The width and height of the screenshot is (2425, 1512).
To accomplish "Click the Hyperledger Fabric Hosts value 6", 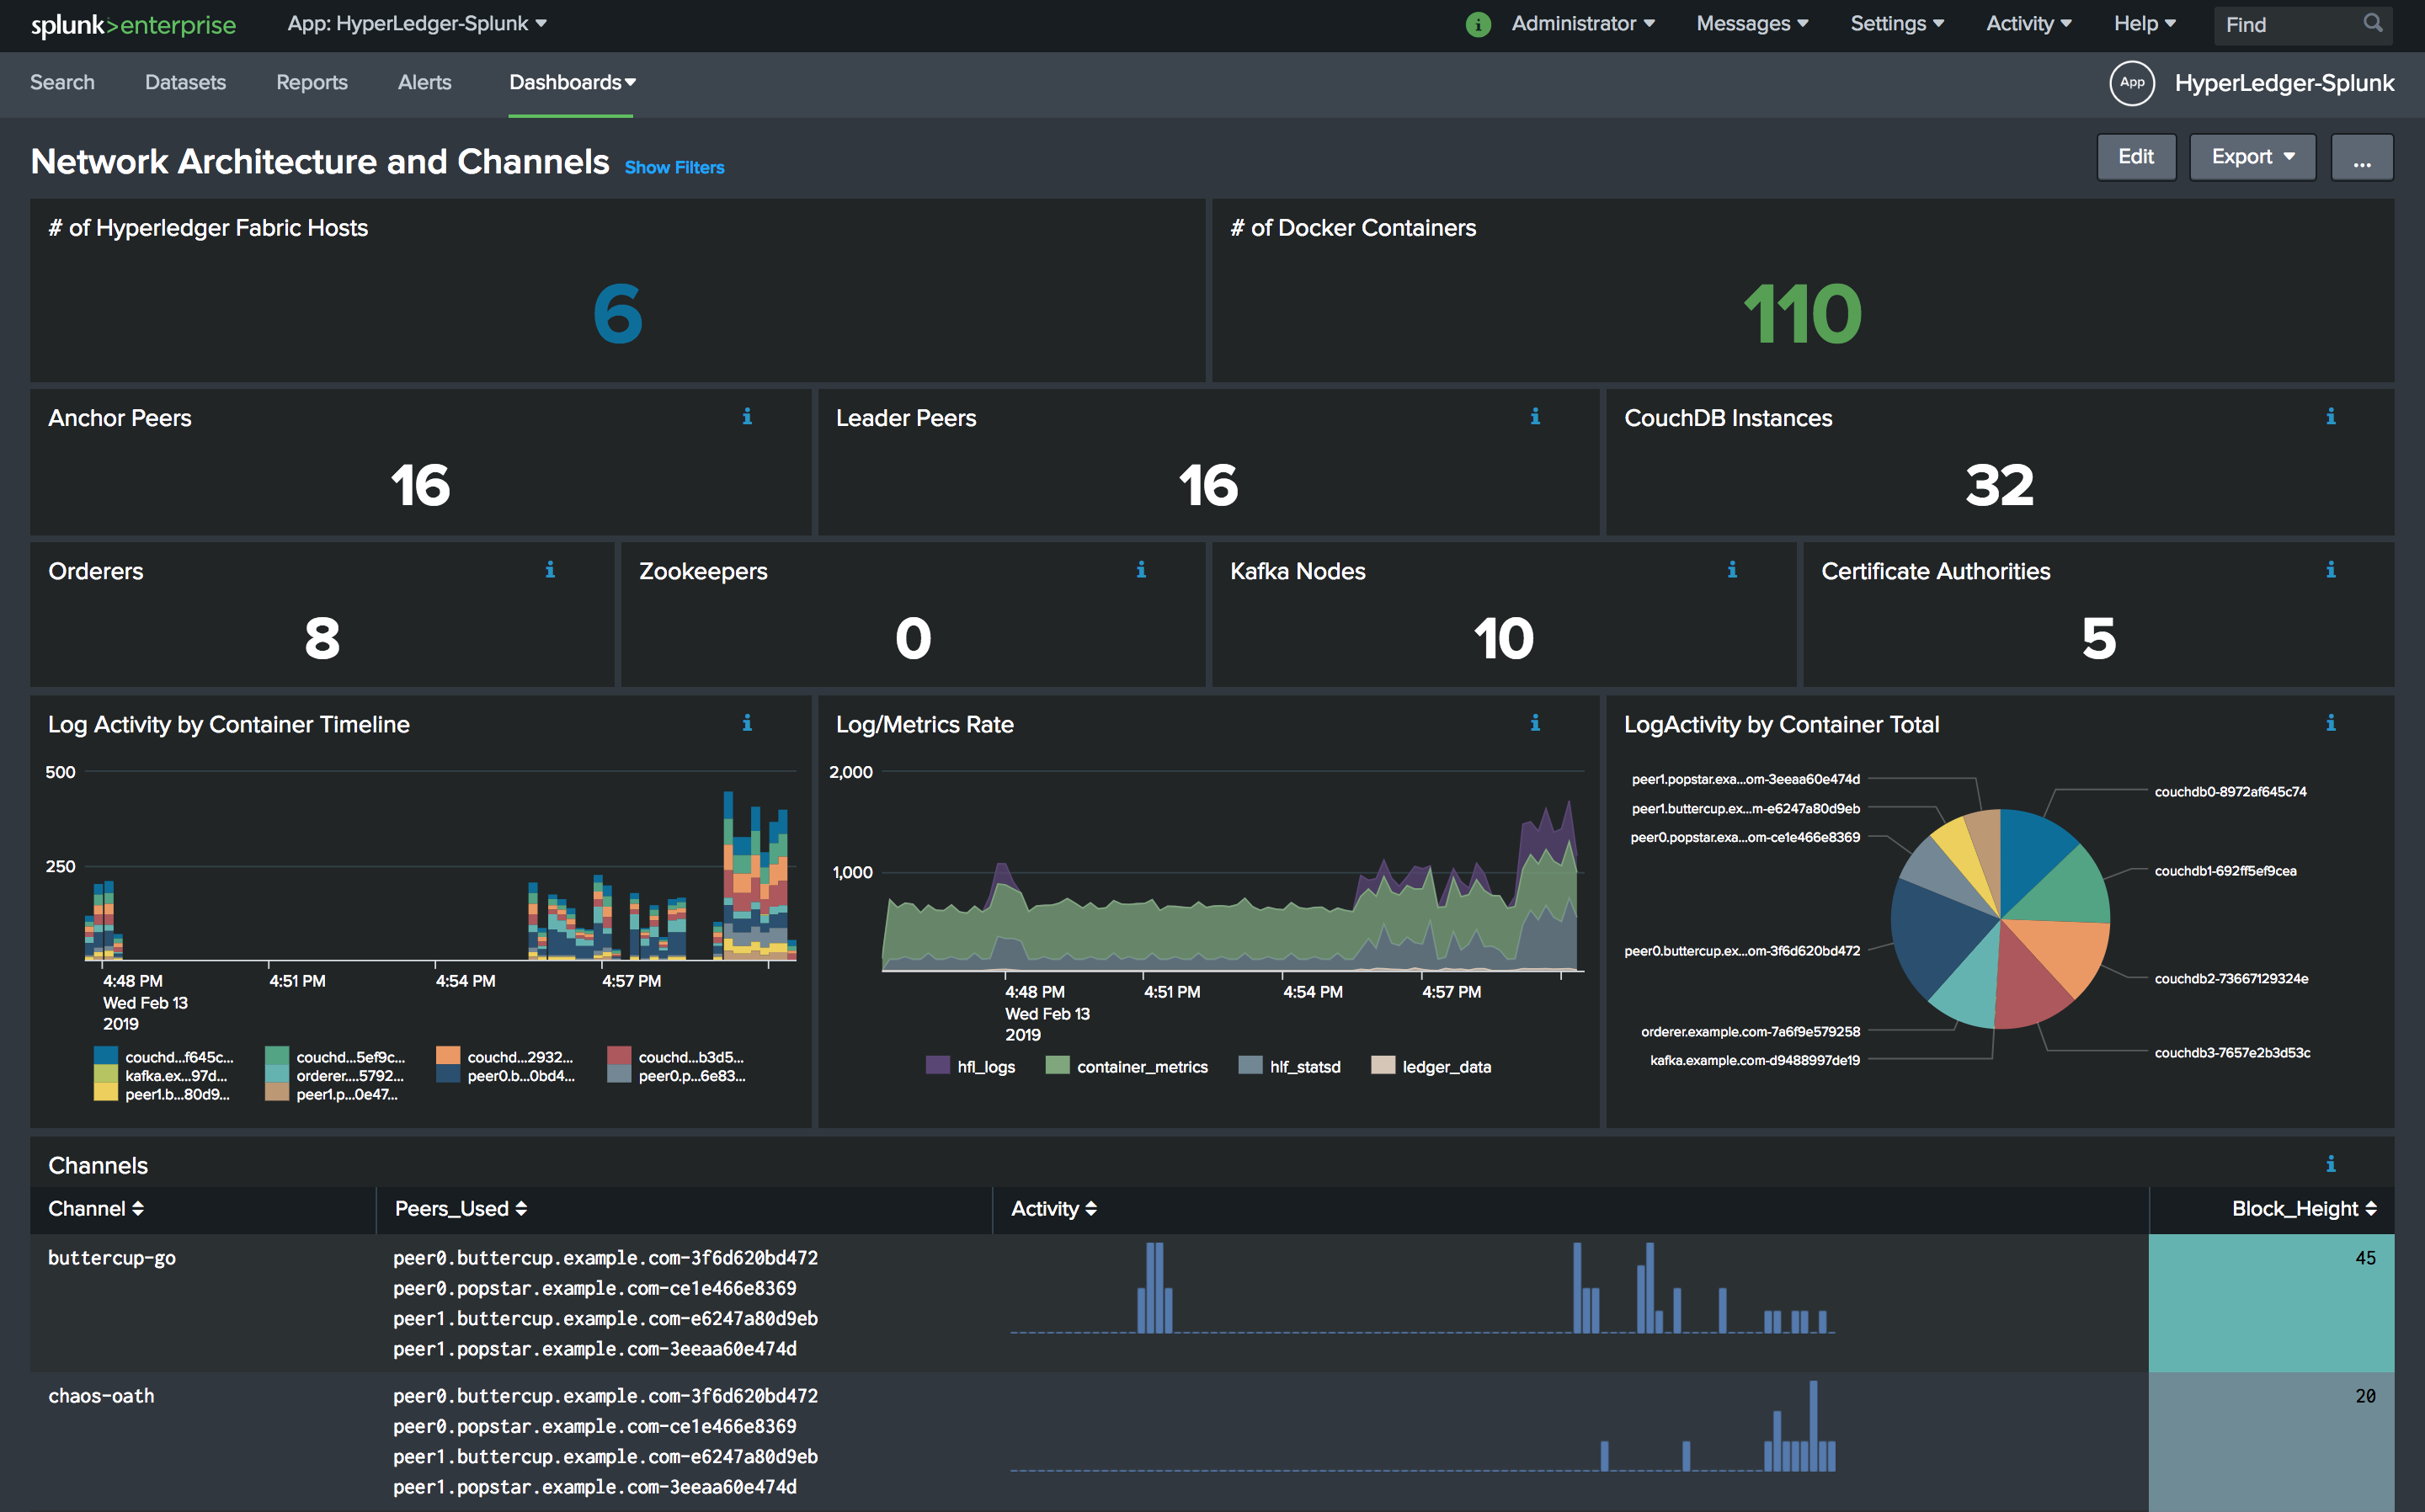I will point(617,314).
